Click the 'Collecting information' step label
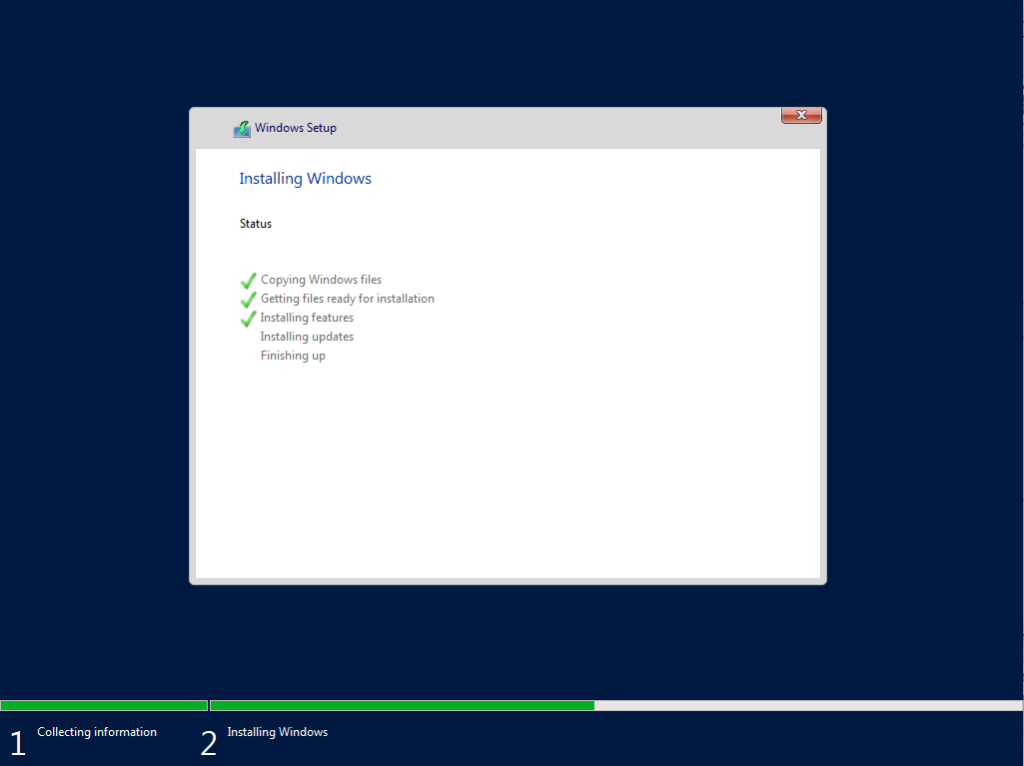This screenshot has height=766, width=1024. tap(97, 732)
